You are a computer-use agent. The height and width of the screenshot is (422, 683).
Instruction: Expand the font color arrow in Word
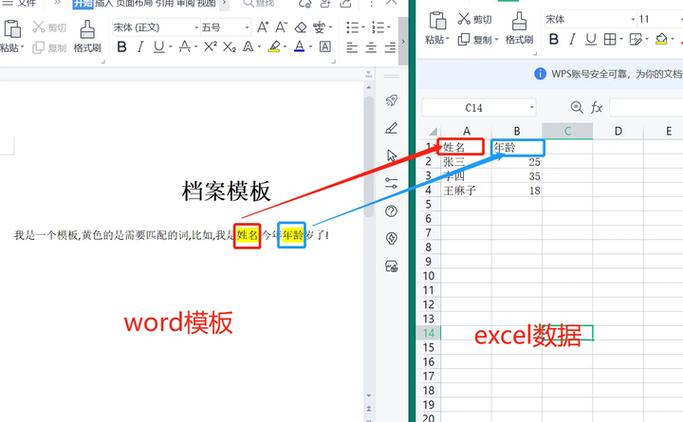point(310,47)
